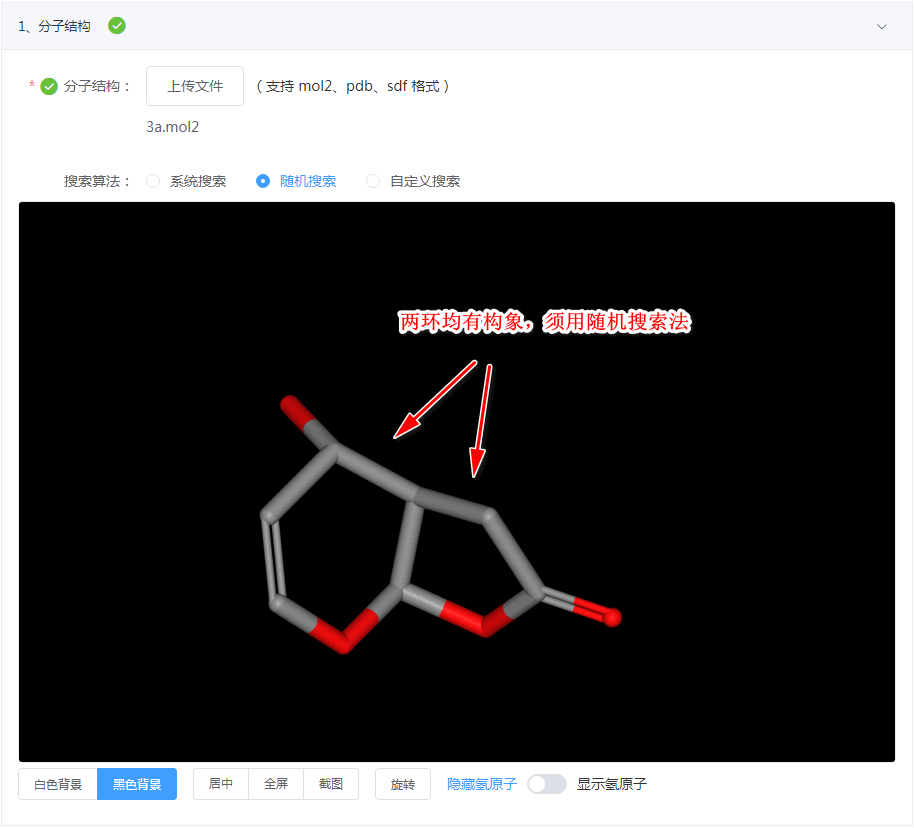Choose the 自定义搜索 custom search option
The width and height of the screenshot is (914, 828).
372,181
